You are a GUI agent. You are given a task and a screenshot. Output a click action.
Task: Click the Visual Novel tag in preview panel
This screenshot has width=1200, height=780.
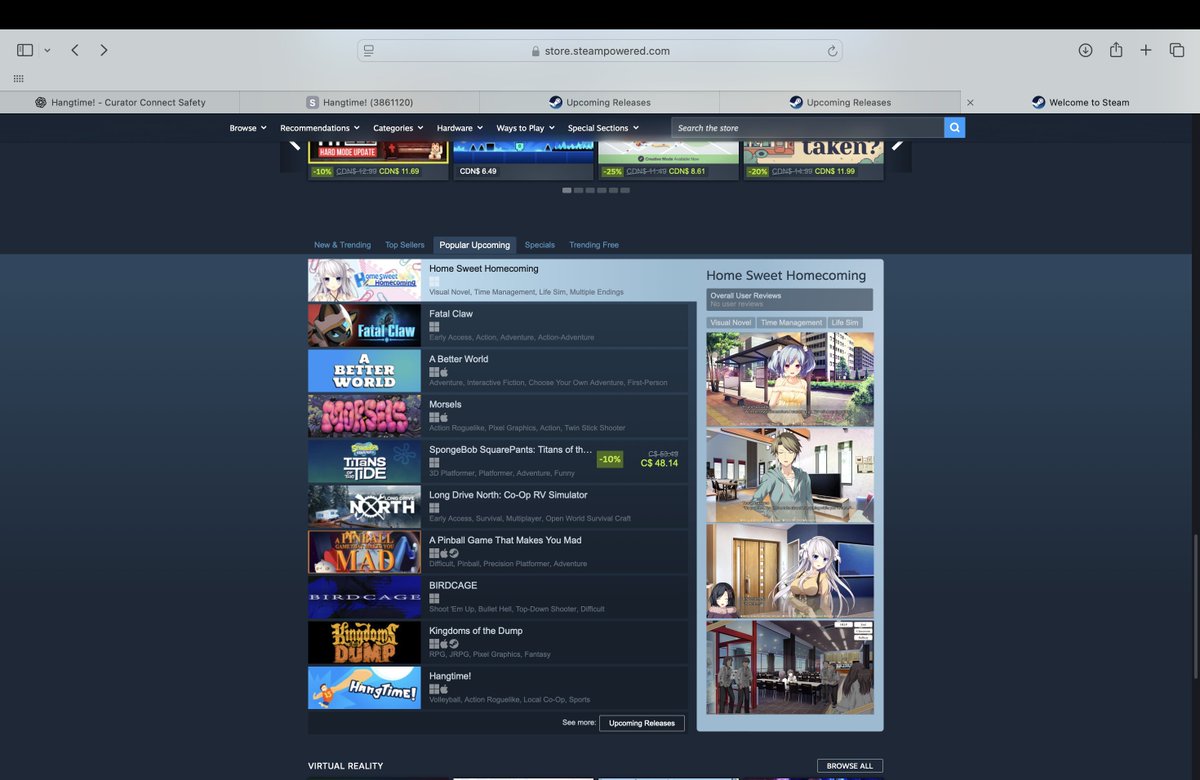click(731, 323)
